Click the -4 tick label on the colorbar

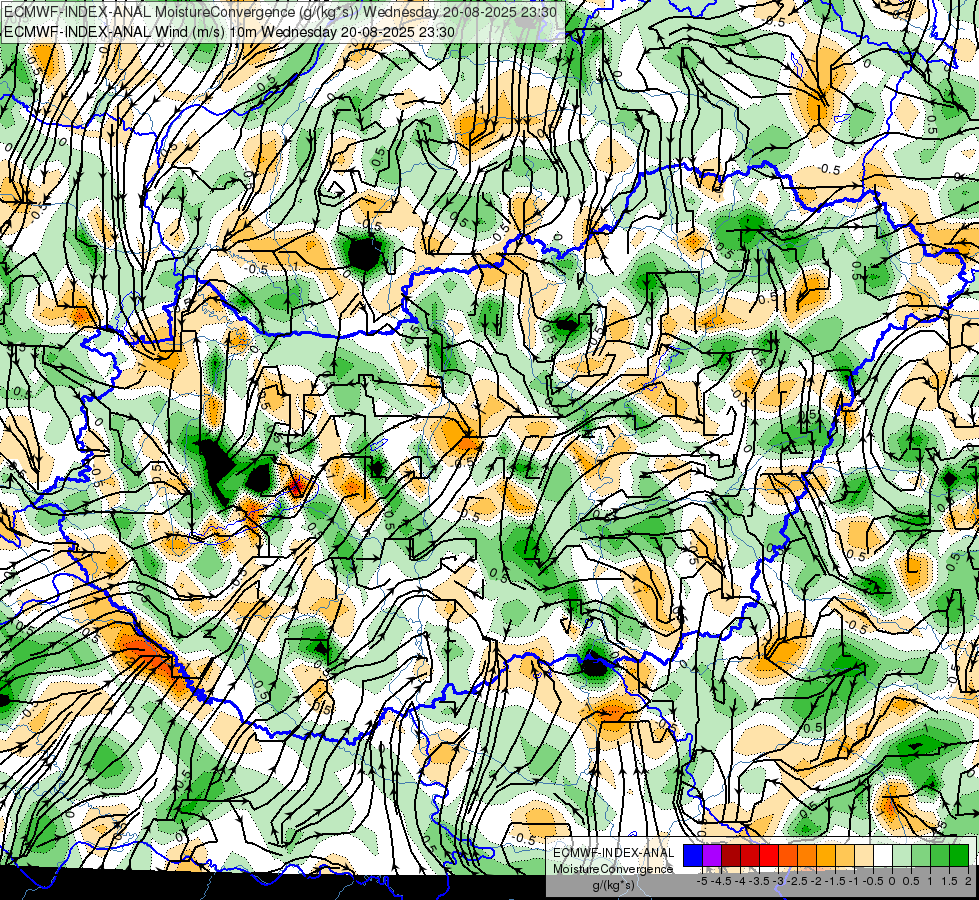click(740, 881)
